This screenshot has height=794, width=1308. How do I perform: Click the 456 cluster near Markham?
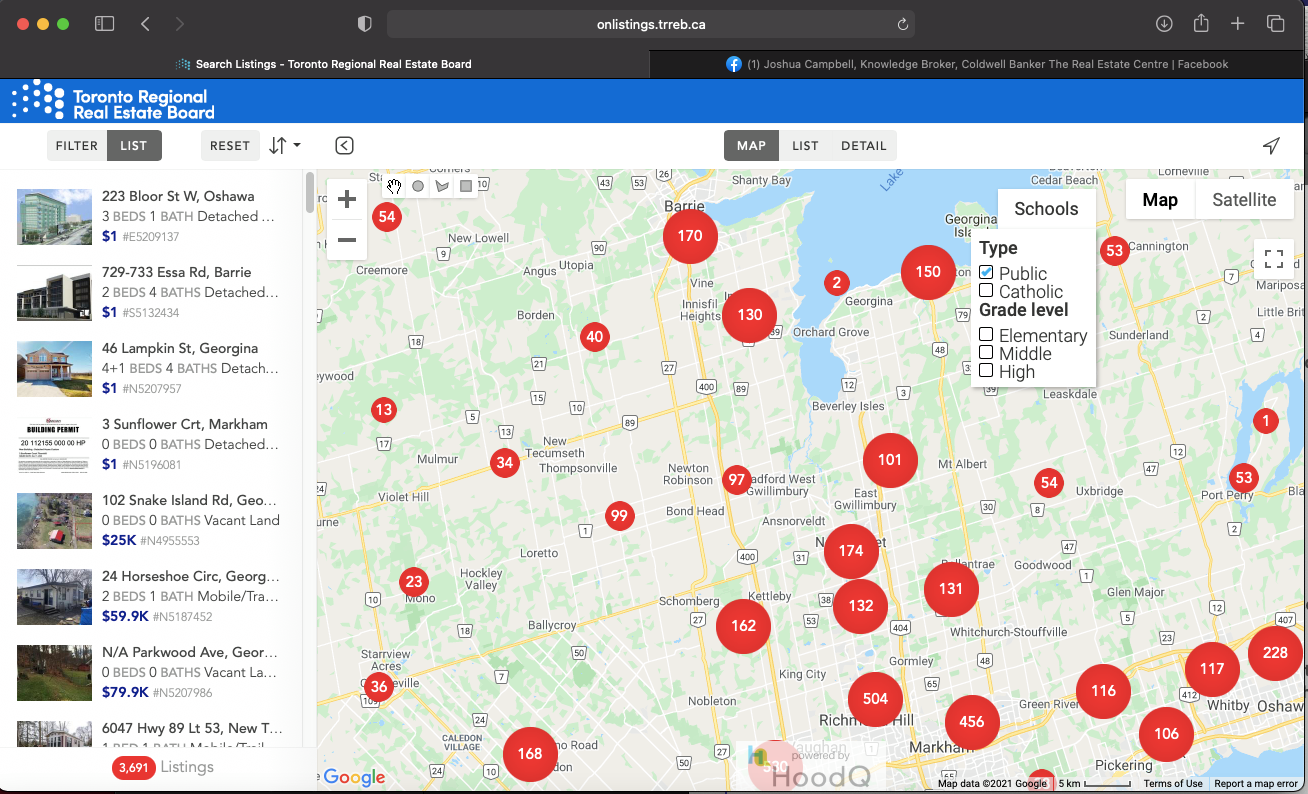tap(972, 721)
